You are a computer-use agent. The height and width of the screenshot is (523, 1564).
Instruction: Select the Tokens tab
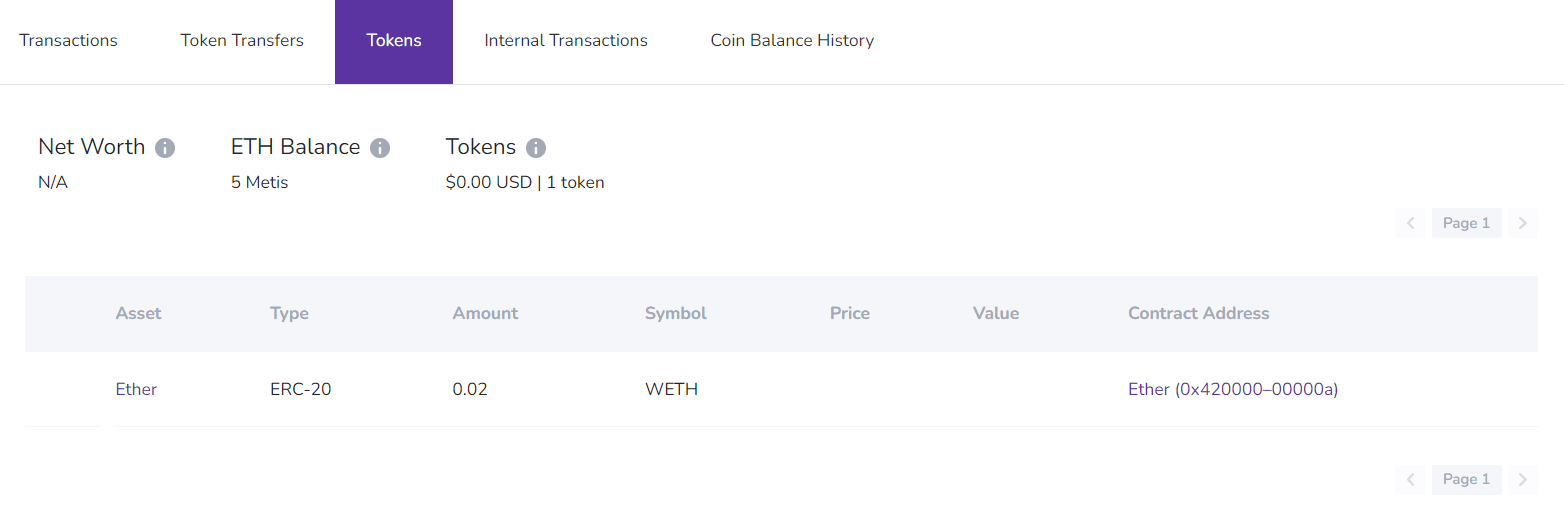point(394,41)
